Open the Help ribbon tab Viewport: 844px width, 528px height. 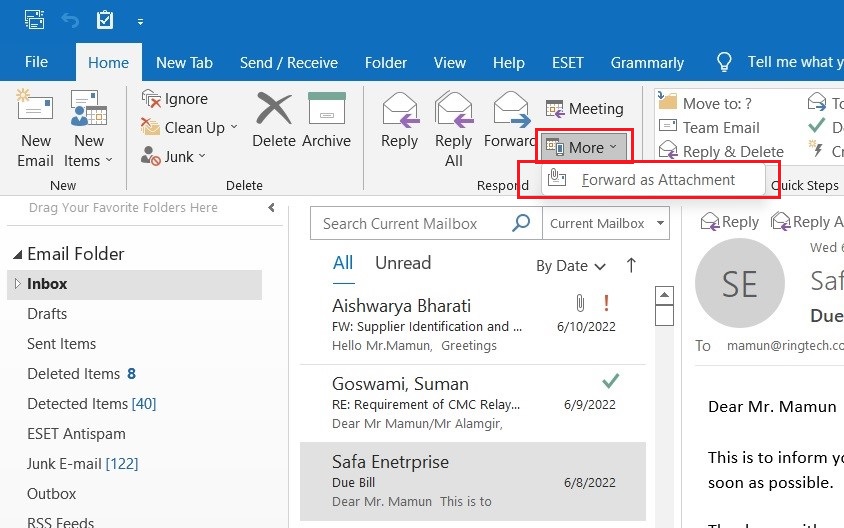tap(509, 62)
